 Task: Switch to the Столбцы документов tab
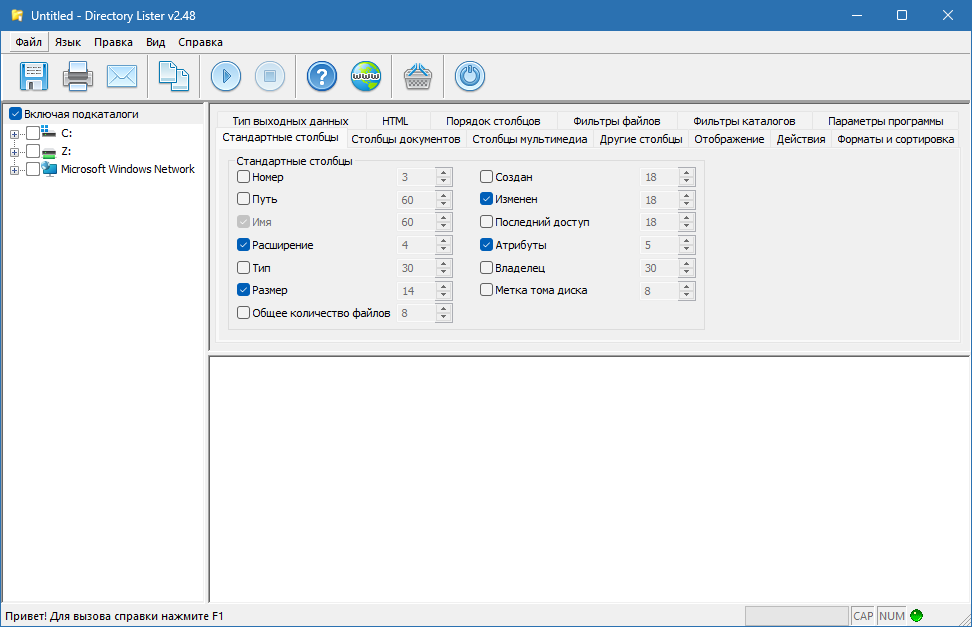[405, 139]
